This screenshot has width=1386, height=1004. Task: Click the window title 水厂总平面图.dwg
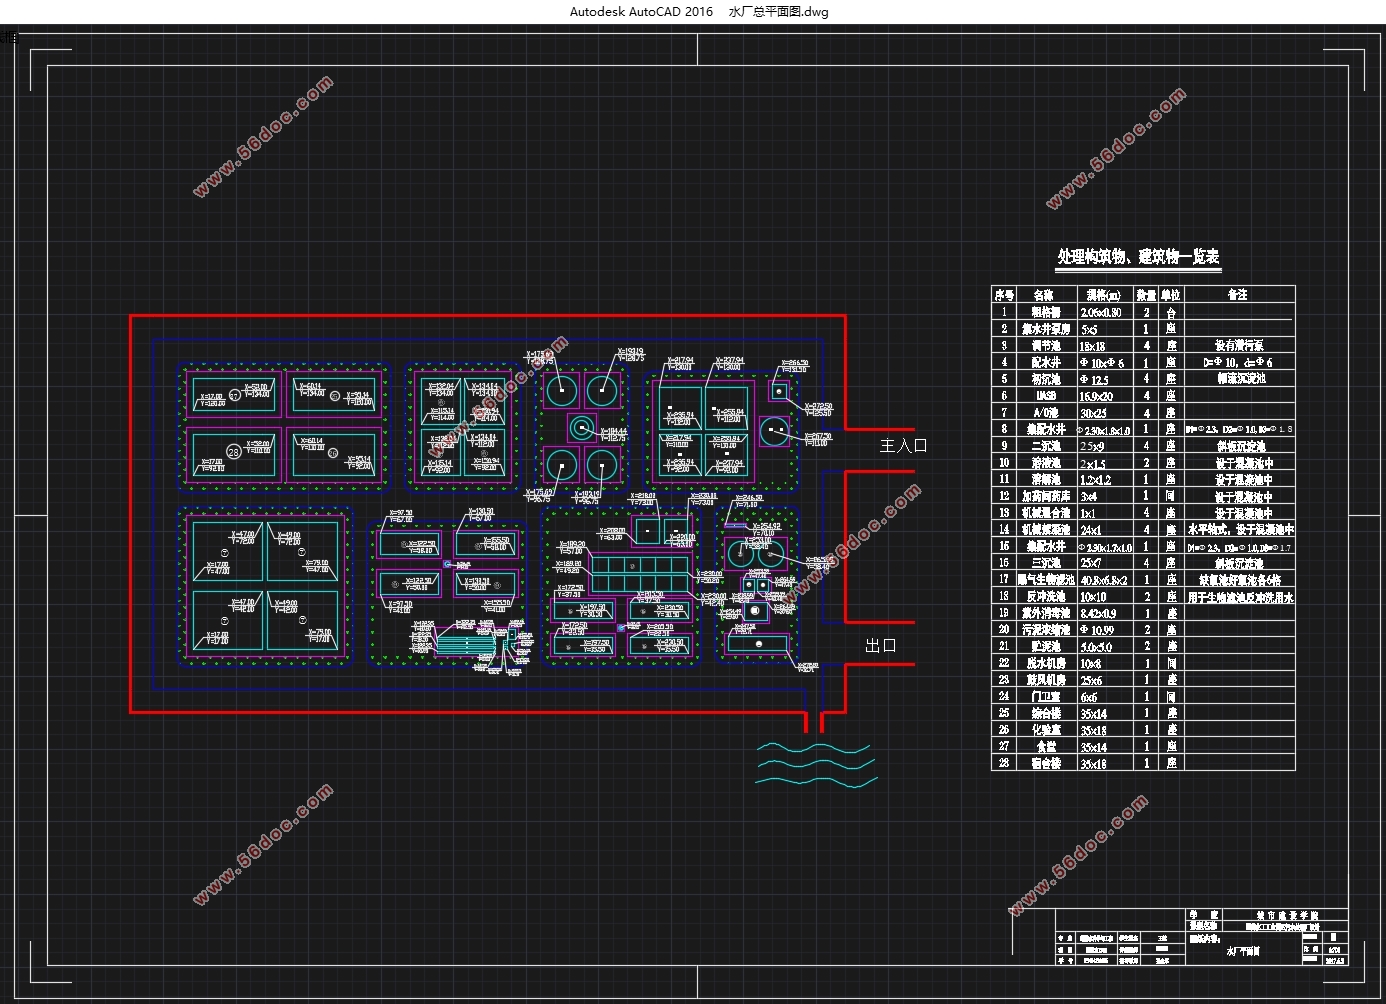click(778, 12)
